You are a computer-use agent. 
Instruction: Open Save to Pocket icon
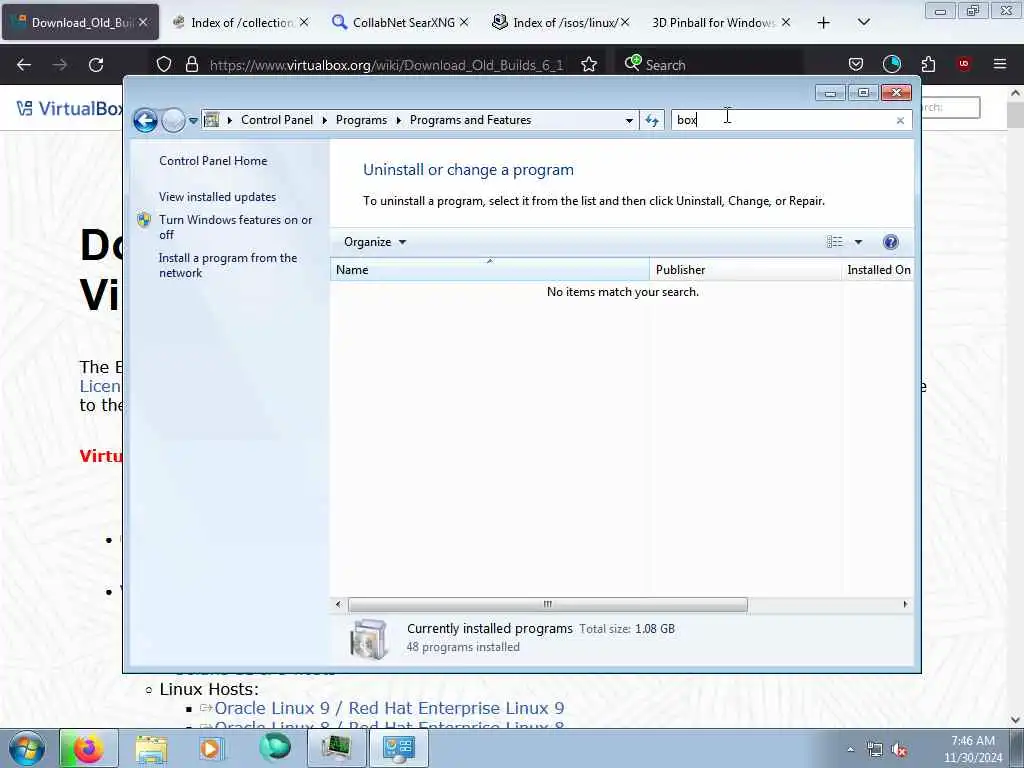coord(856,64)
